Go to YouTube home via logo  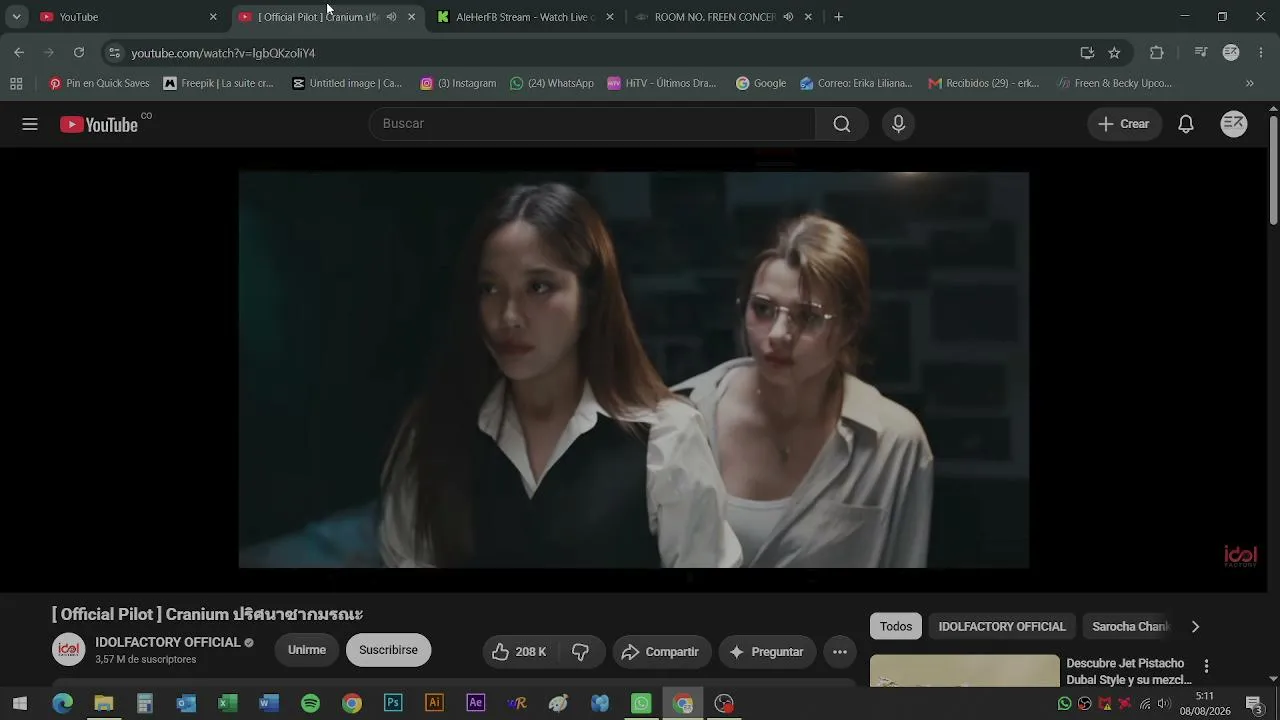click(99, 124)
